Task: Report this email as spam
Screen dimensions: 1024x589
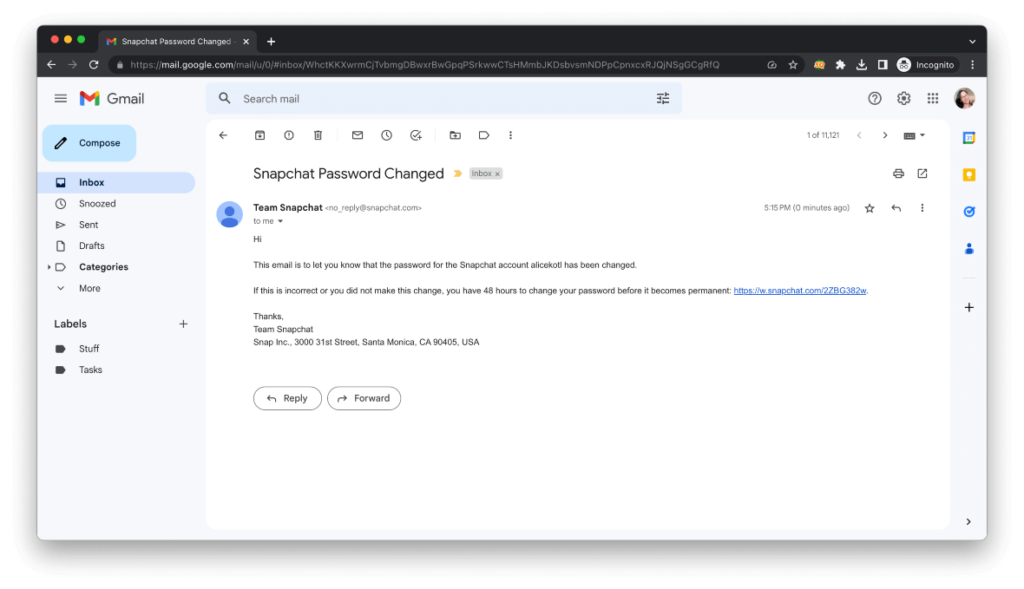Action: pyautogui.click(x=288, y=135)
